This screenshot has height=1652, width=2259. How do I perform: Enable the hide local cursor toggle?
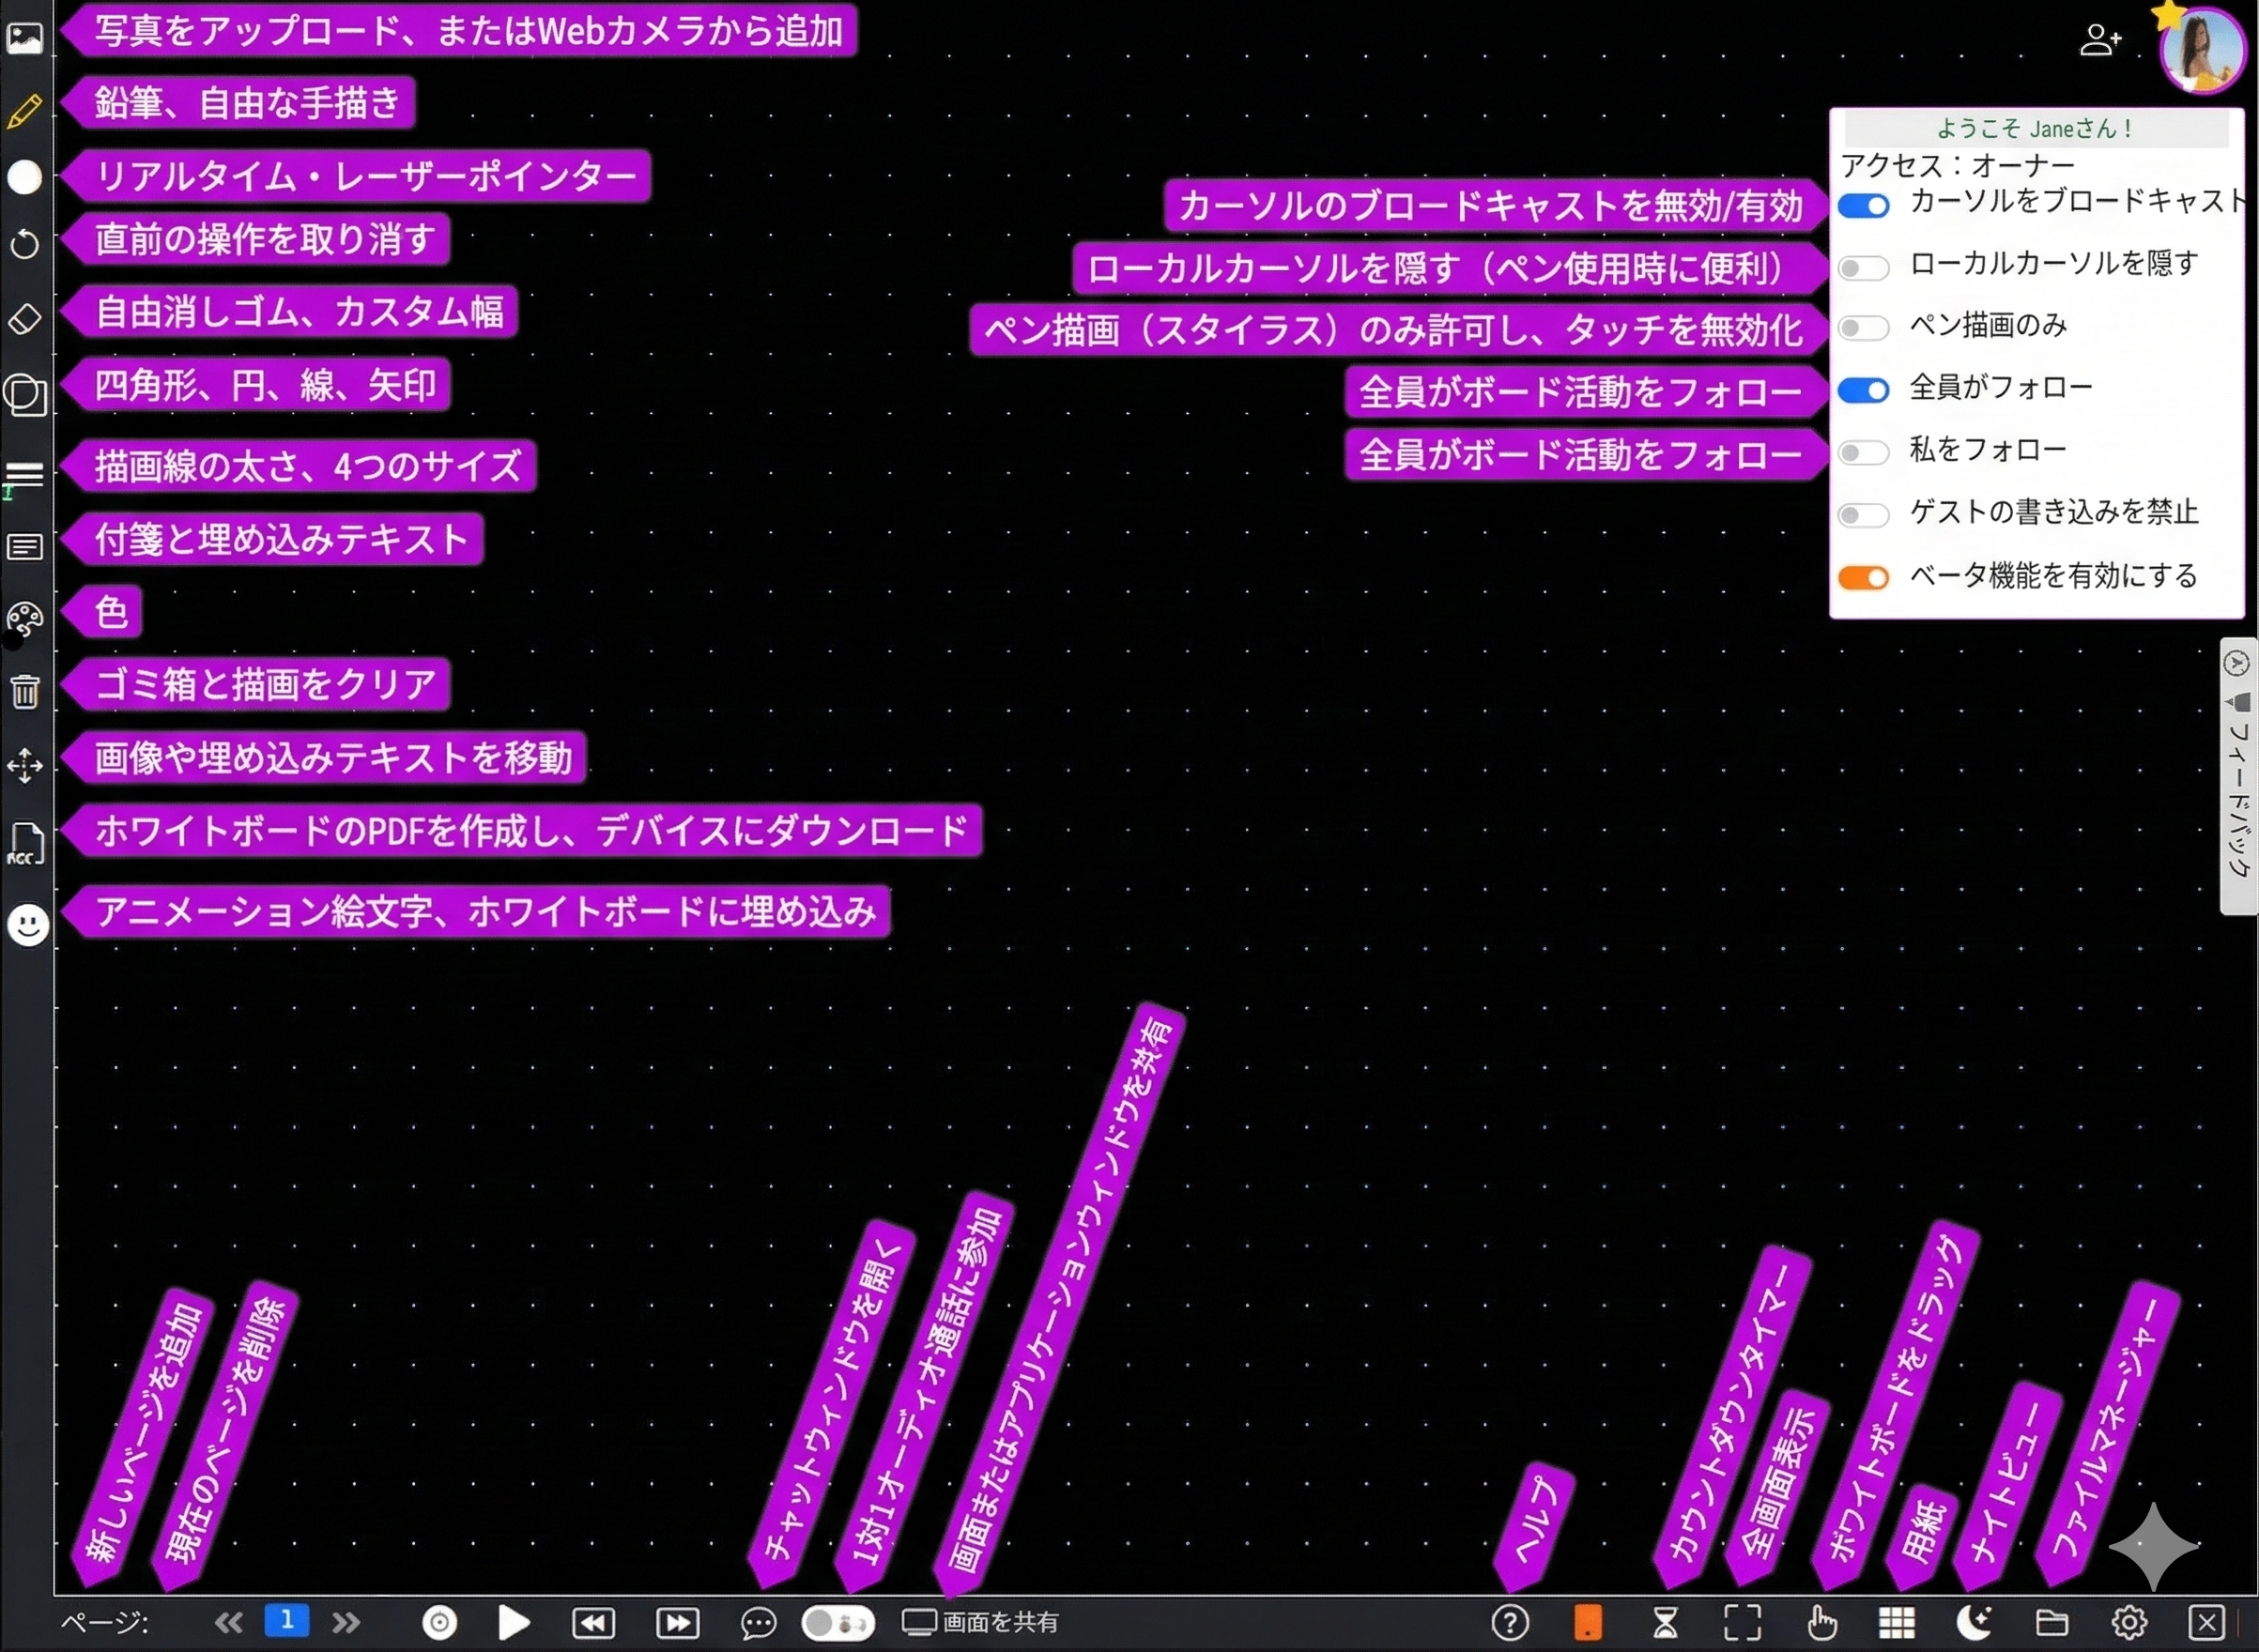pyautogui.click(x=1863, y=268)
